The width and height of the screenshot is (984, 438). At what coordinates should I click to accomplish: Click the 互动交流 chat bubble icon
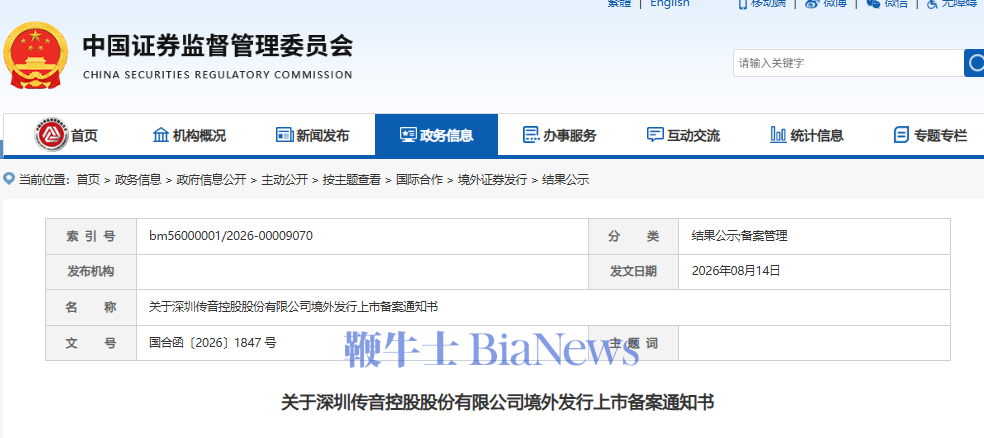[655, 135]
